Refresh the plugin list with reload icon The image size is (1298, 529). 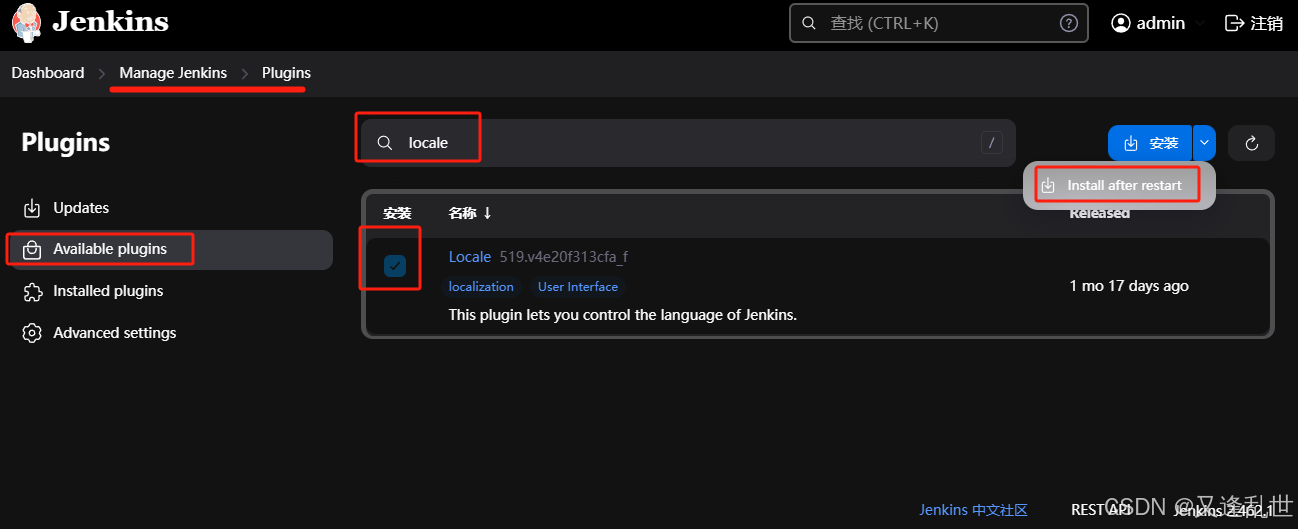point(1251,143)
